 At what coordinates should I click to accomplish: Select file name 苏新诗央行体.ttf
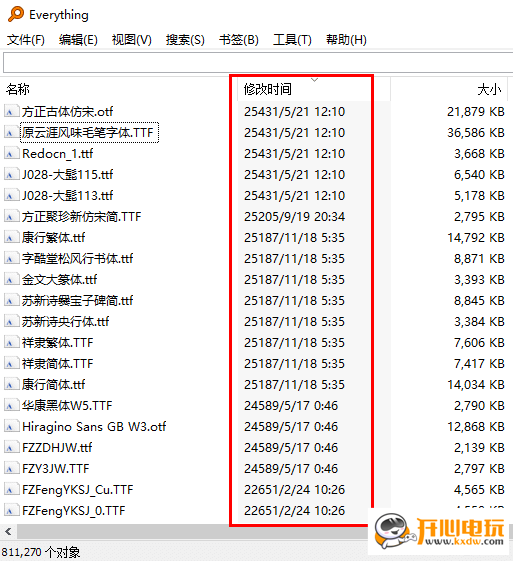tap(65, 321)
